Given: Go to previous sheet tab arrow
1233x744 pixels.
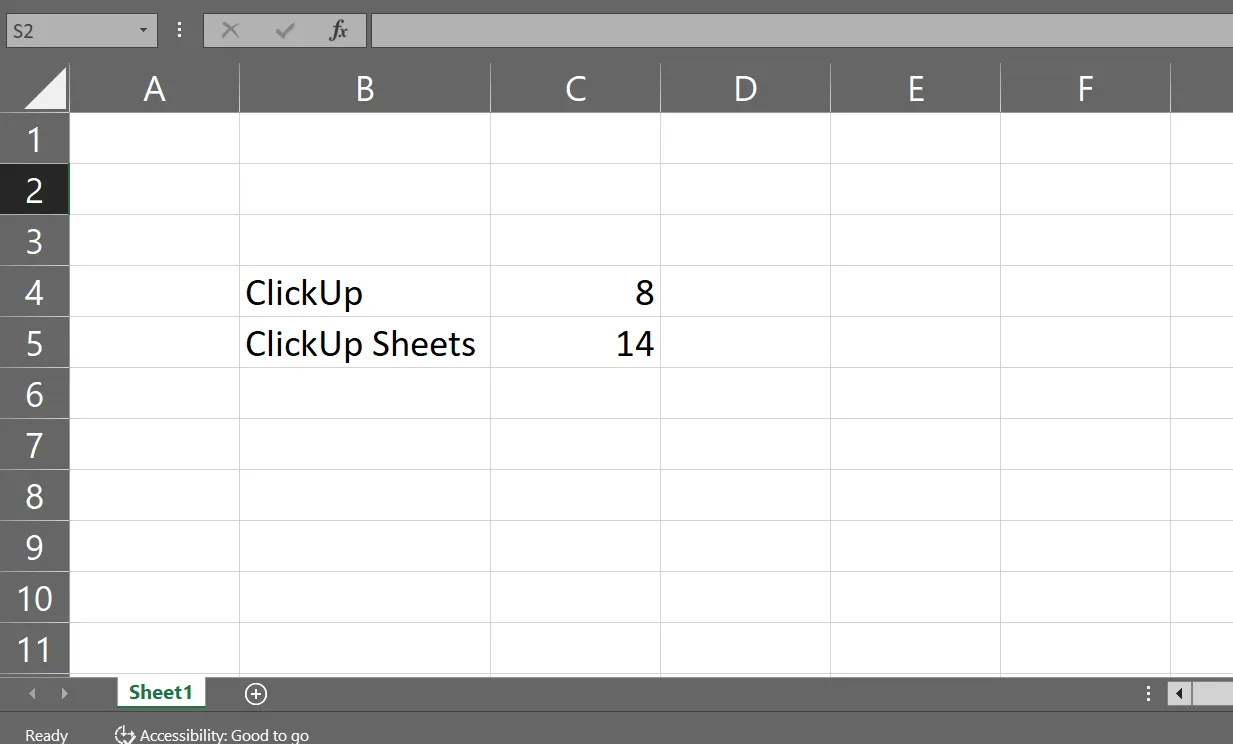Looking at the screenshot, I should point(32,693).
